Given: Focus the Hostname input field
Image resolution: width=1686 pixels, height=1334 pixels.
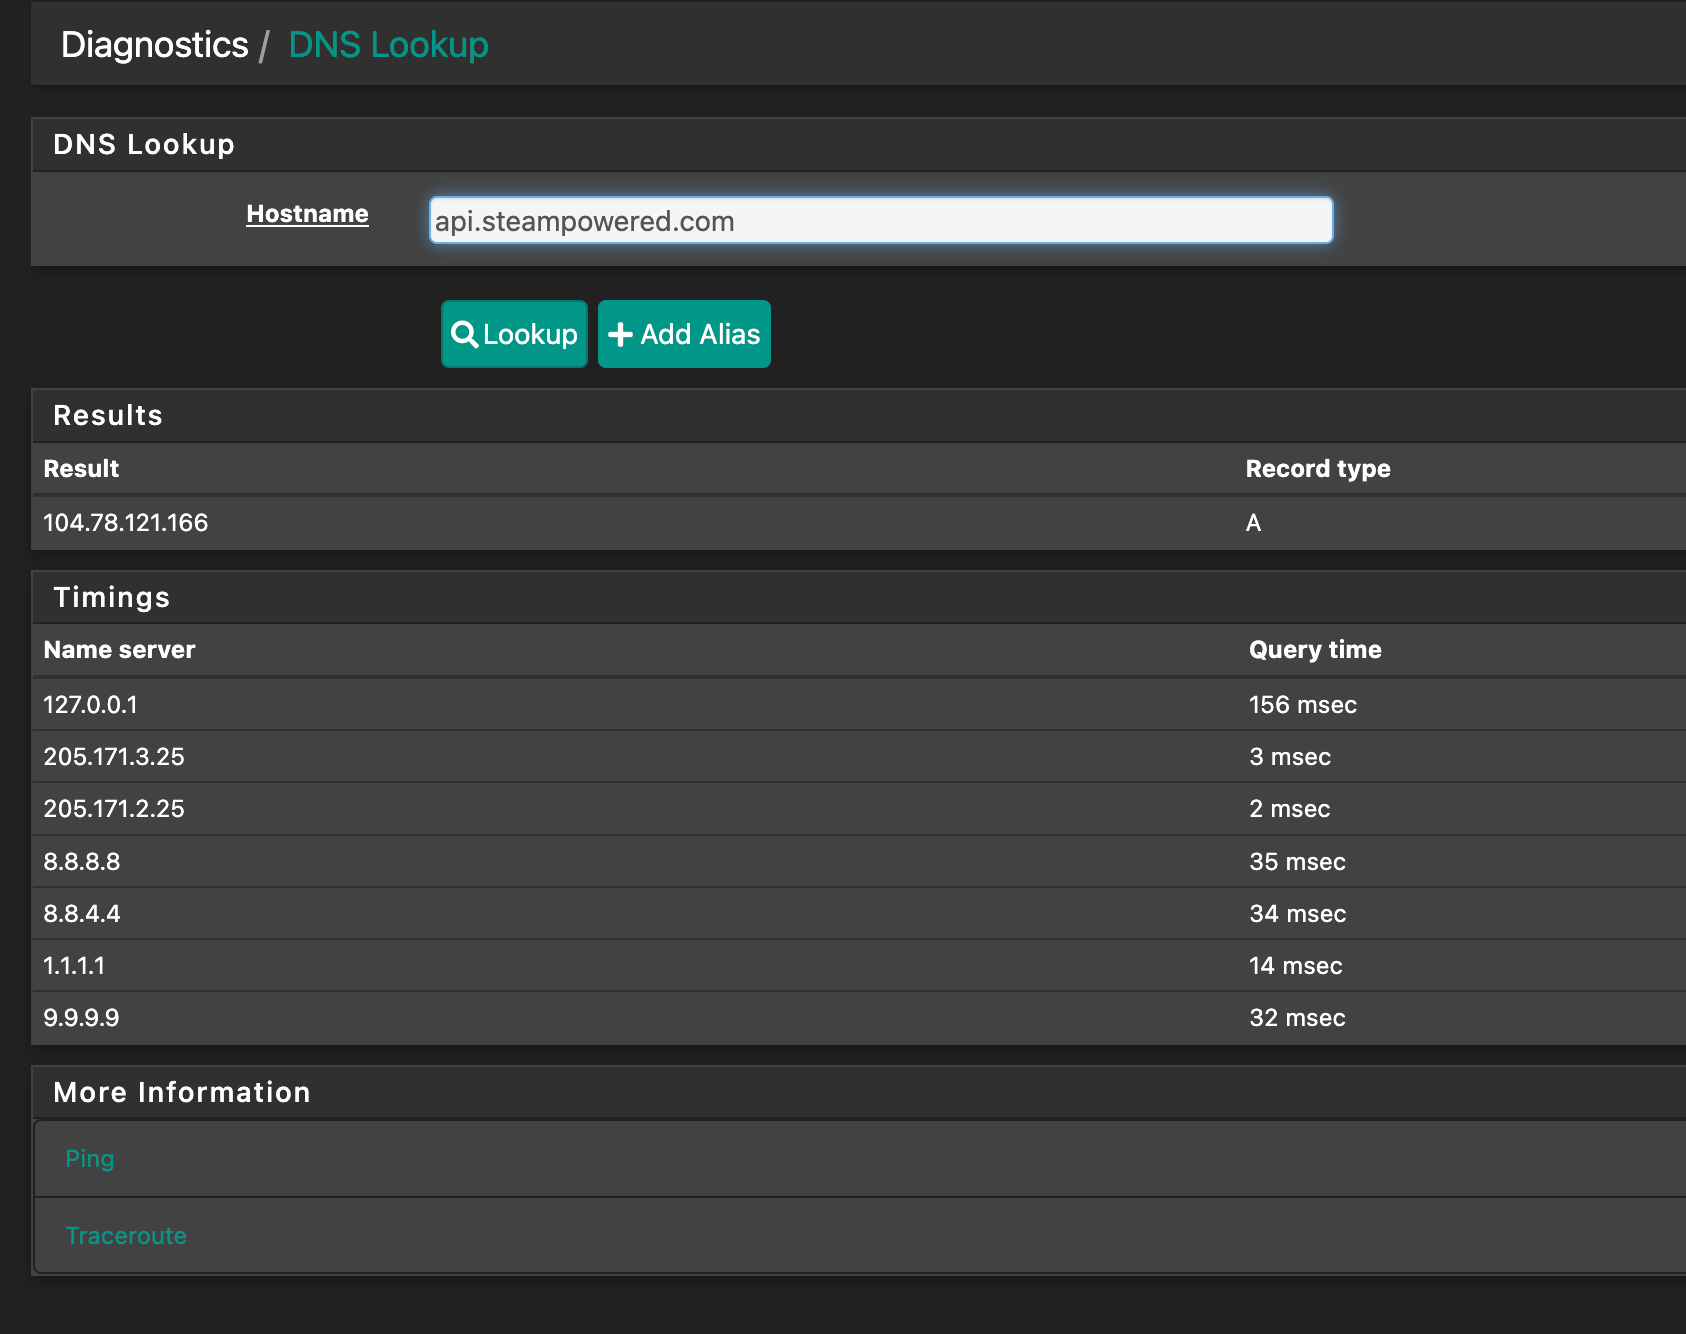Looking at the screenshot, I should tap(881, 220).
